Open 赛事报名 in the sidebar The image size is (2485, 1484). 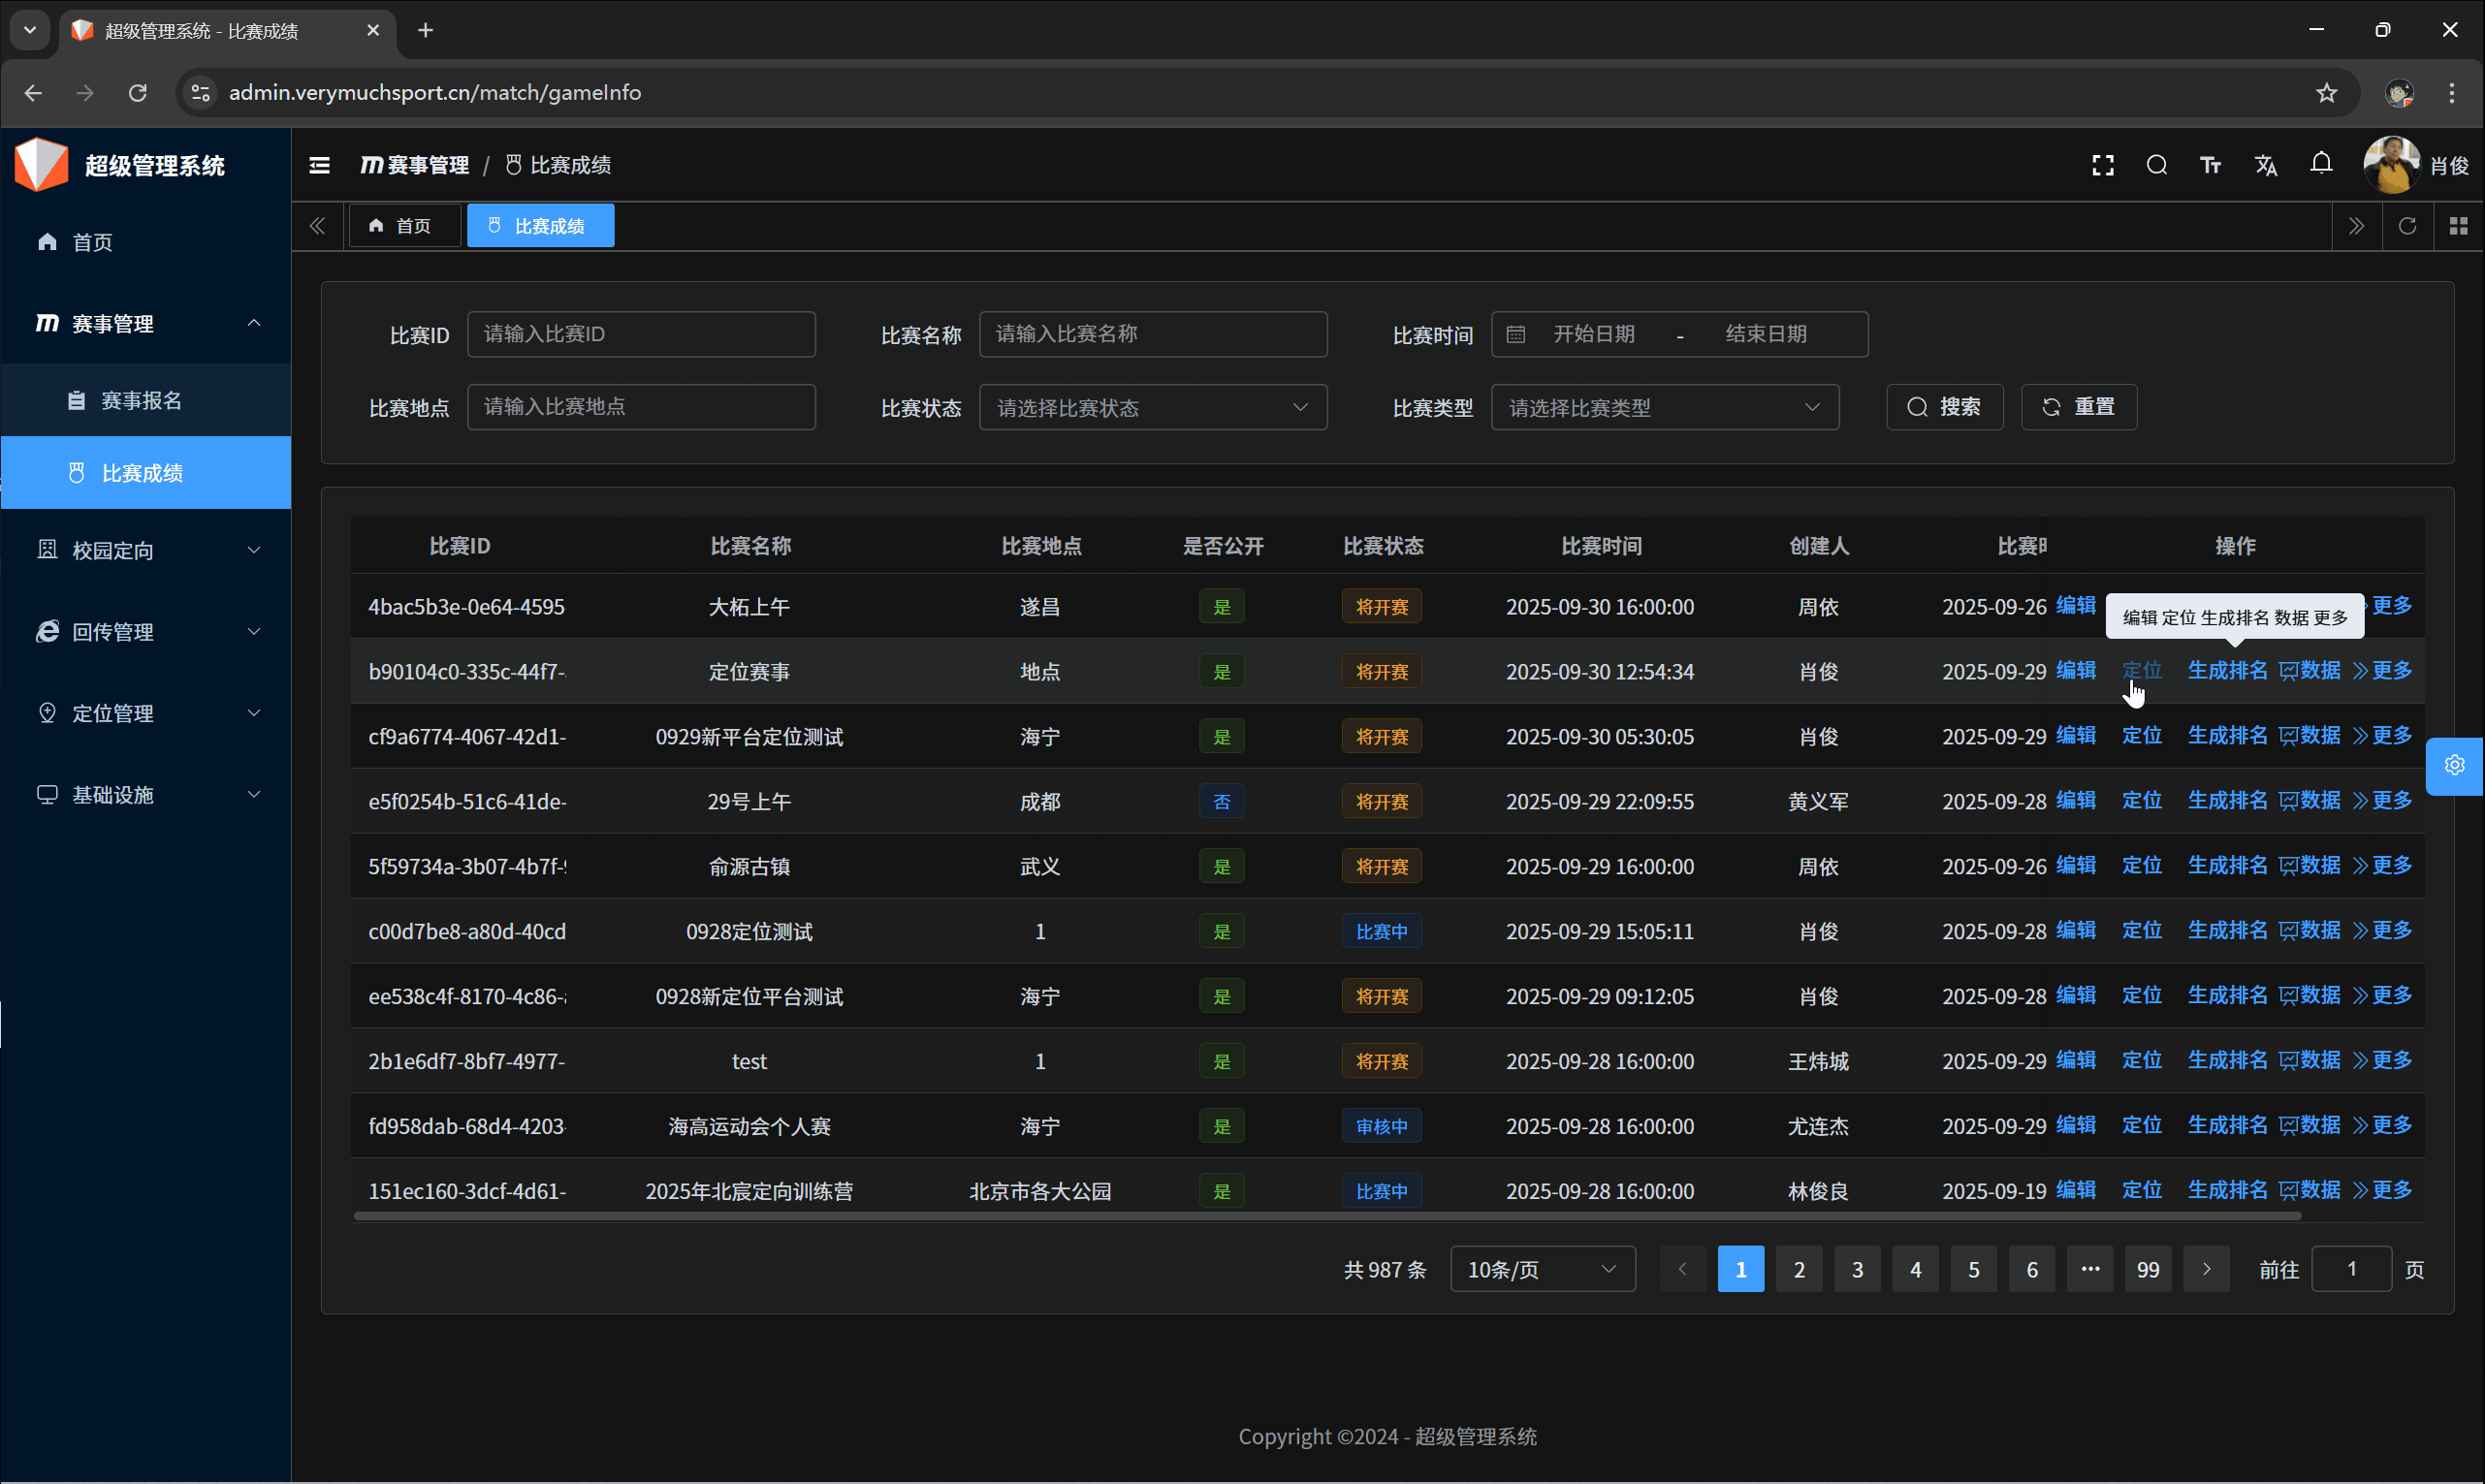141,401
